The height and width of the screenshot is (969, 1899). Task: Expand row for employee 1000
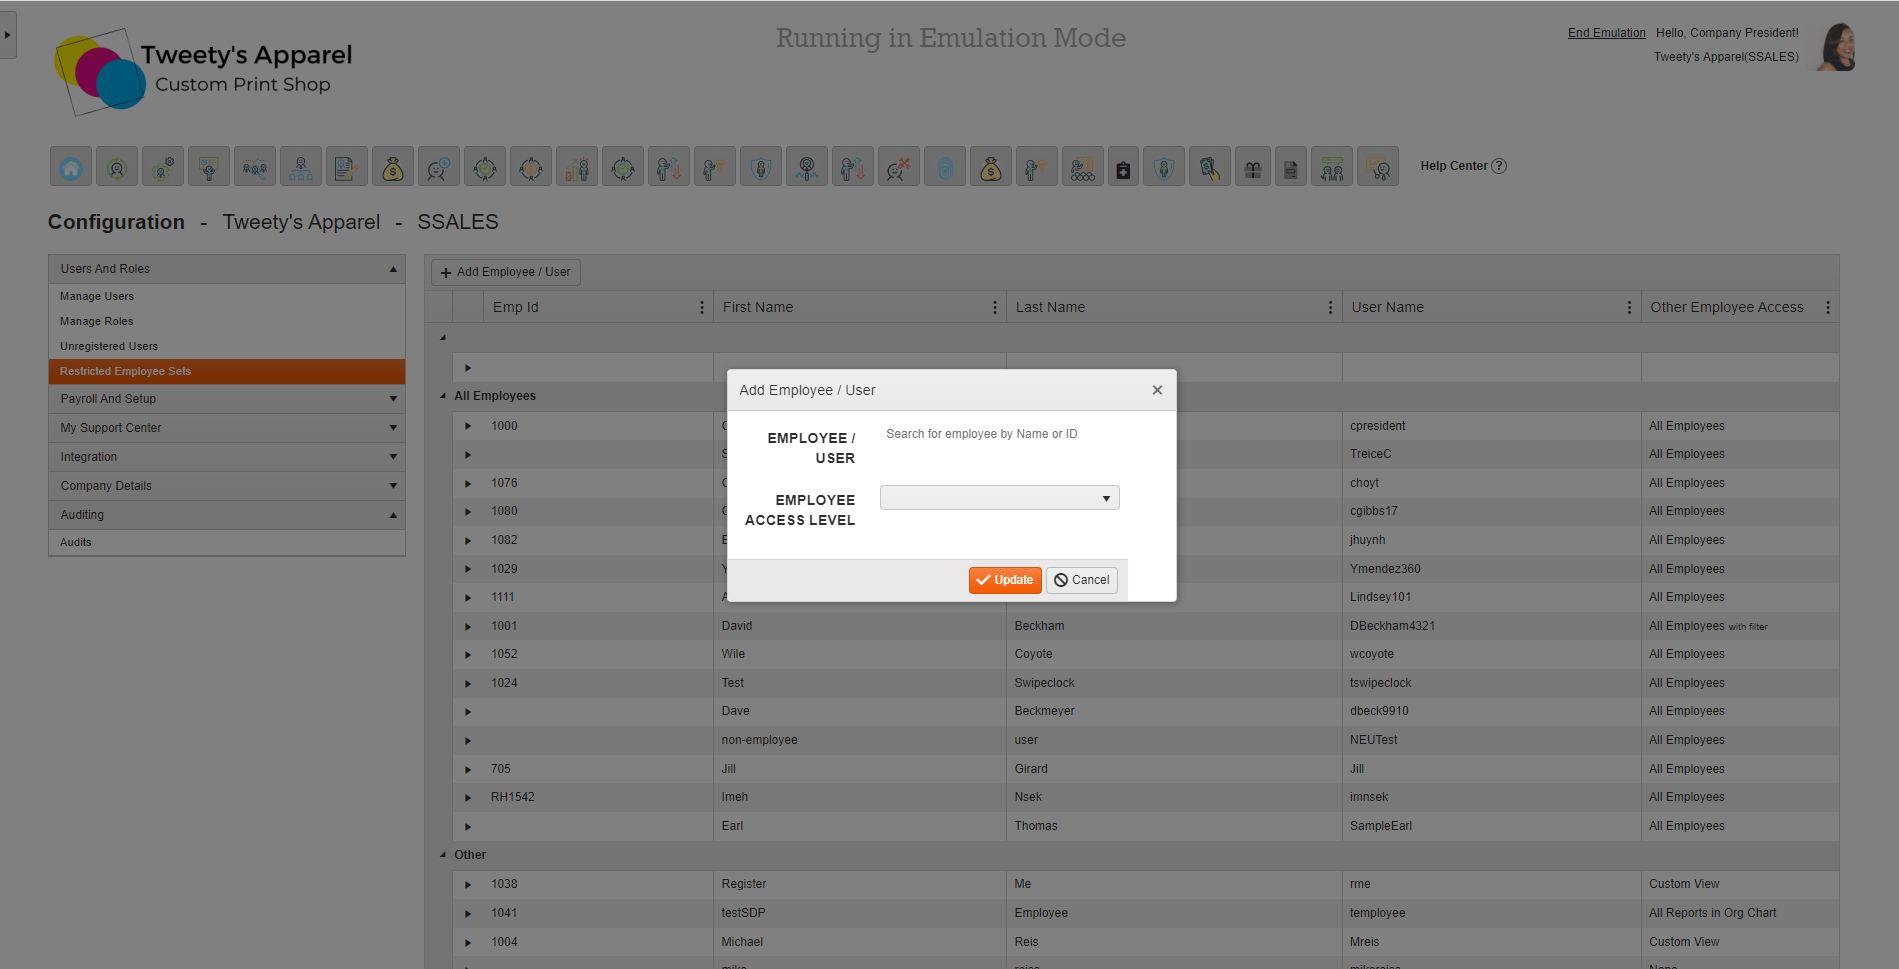click(x=468, y=426)
